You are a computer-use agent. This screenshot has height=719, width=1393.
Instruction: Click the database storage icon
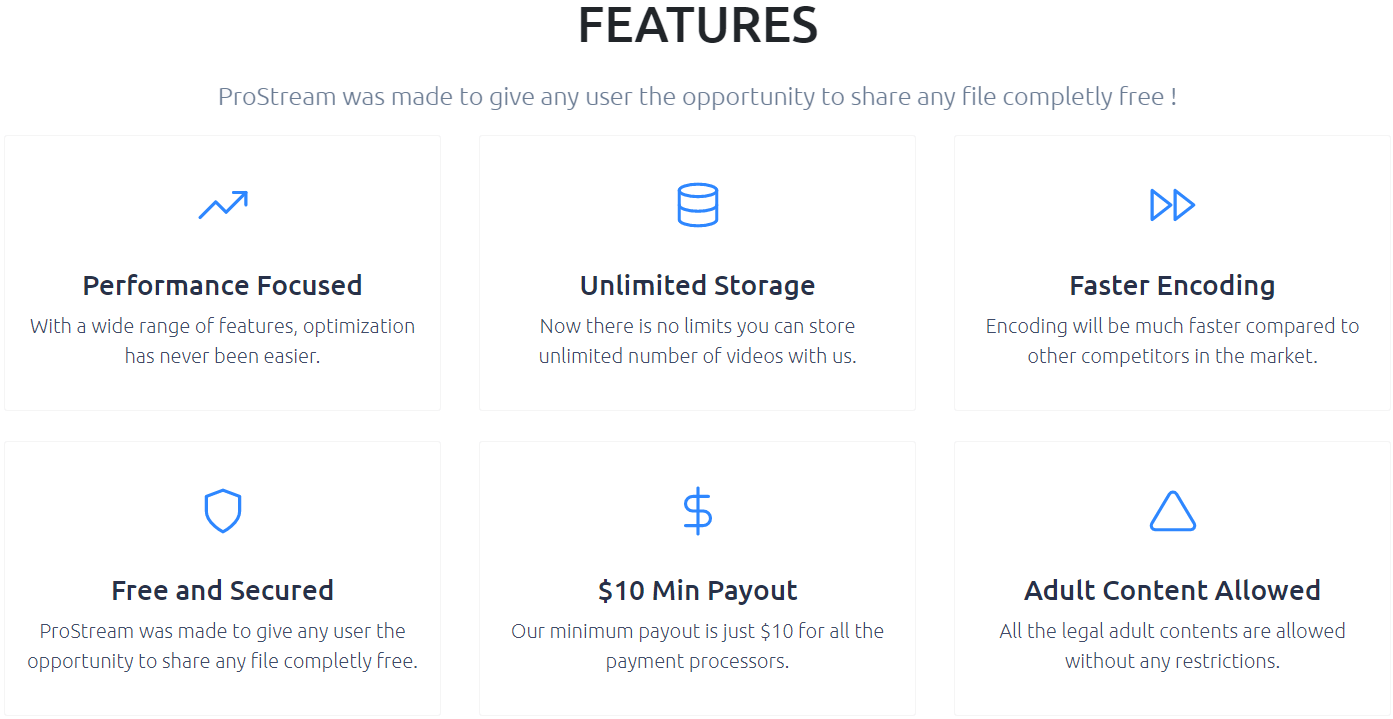(697, 205)
